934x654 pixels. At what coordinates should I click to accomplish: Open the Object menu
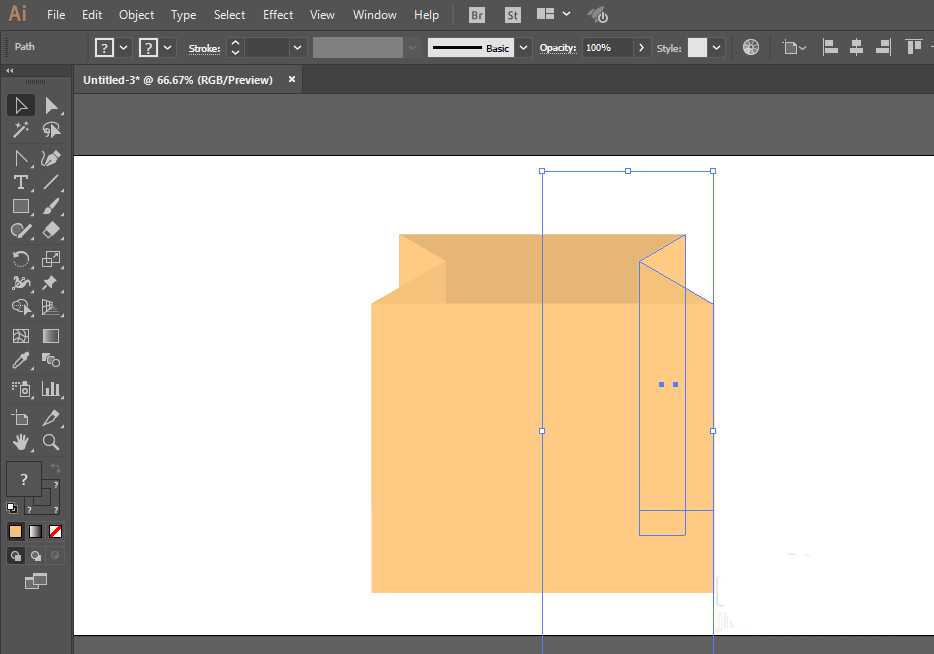click(136, 15)
